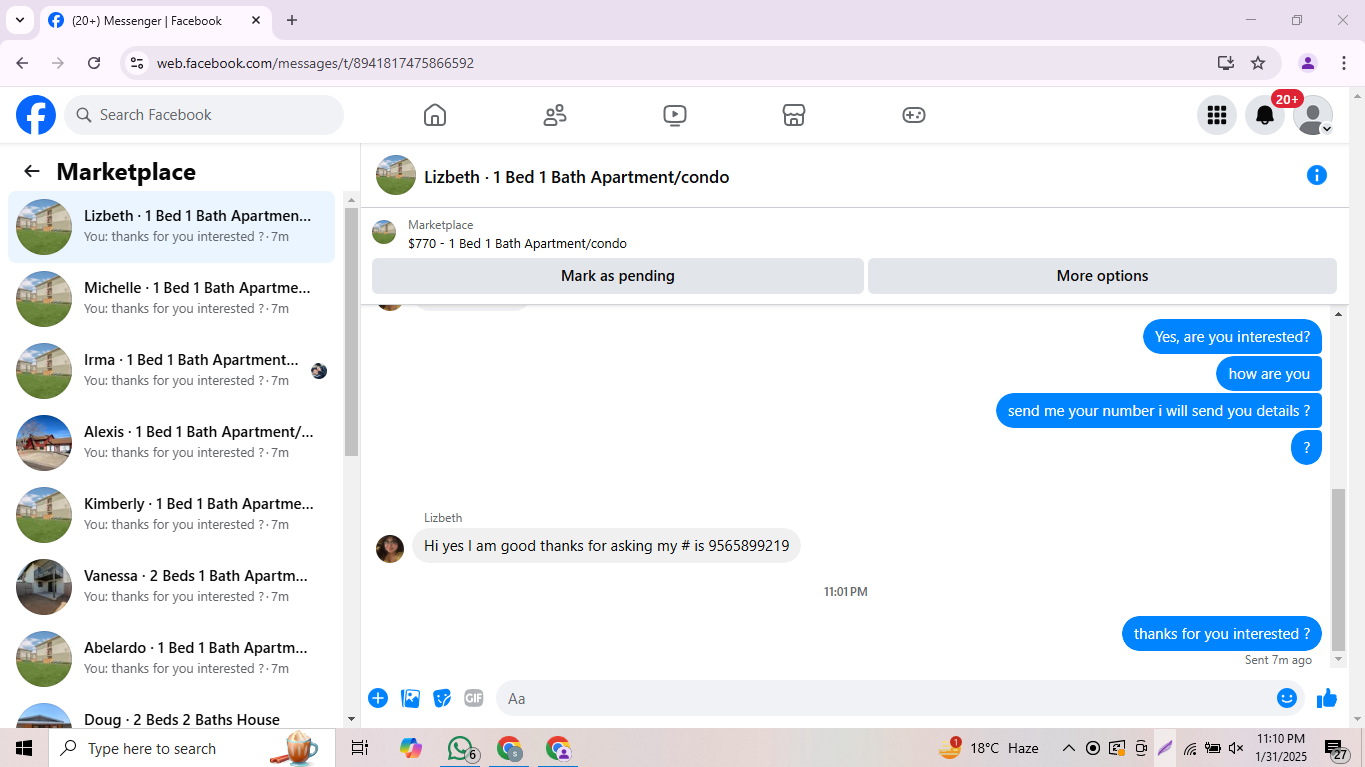Open More options for the listing

coord(1102,276)
